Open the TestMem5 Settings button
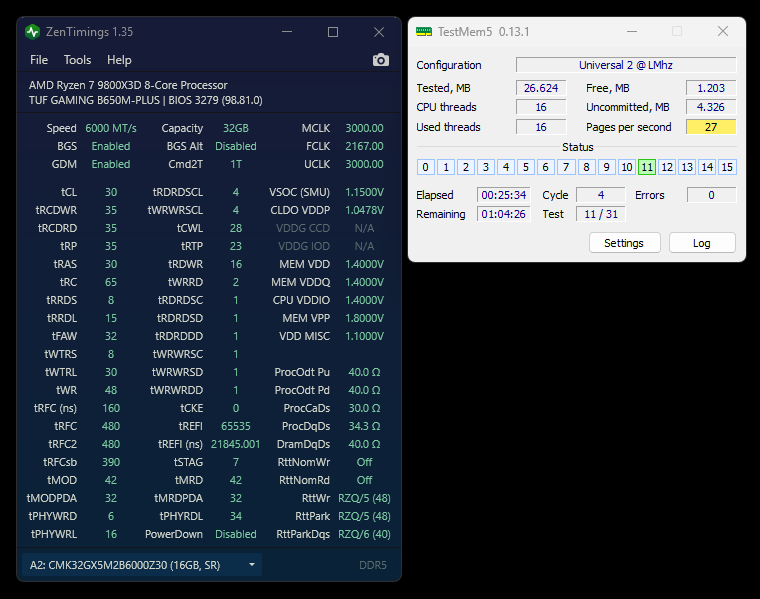This screenshot has height=599, width=760. pyautogui.click(x=624, y=243)
